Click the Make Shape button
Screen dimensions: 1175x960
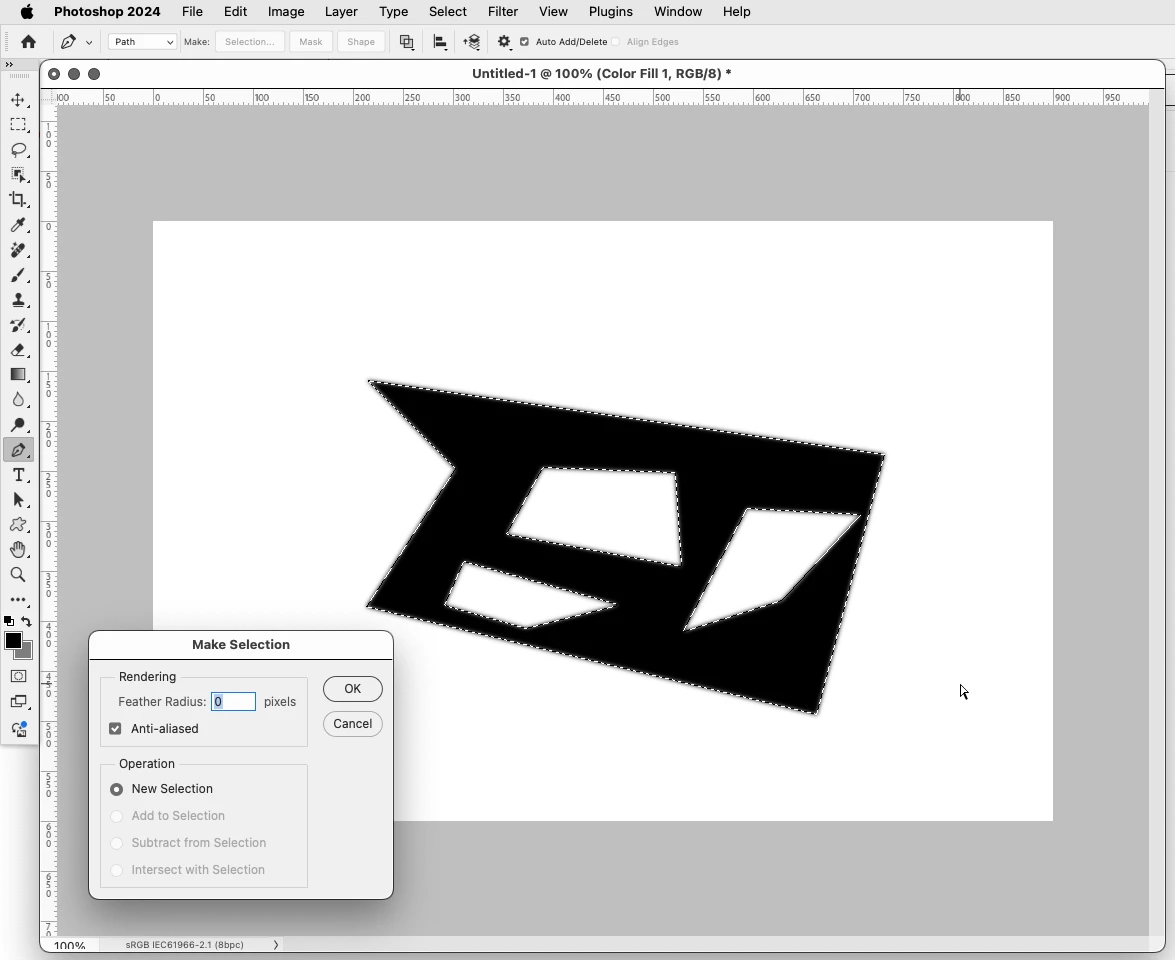point(361,42)
